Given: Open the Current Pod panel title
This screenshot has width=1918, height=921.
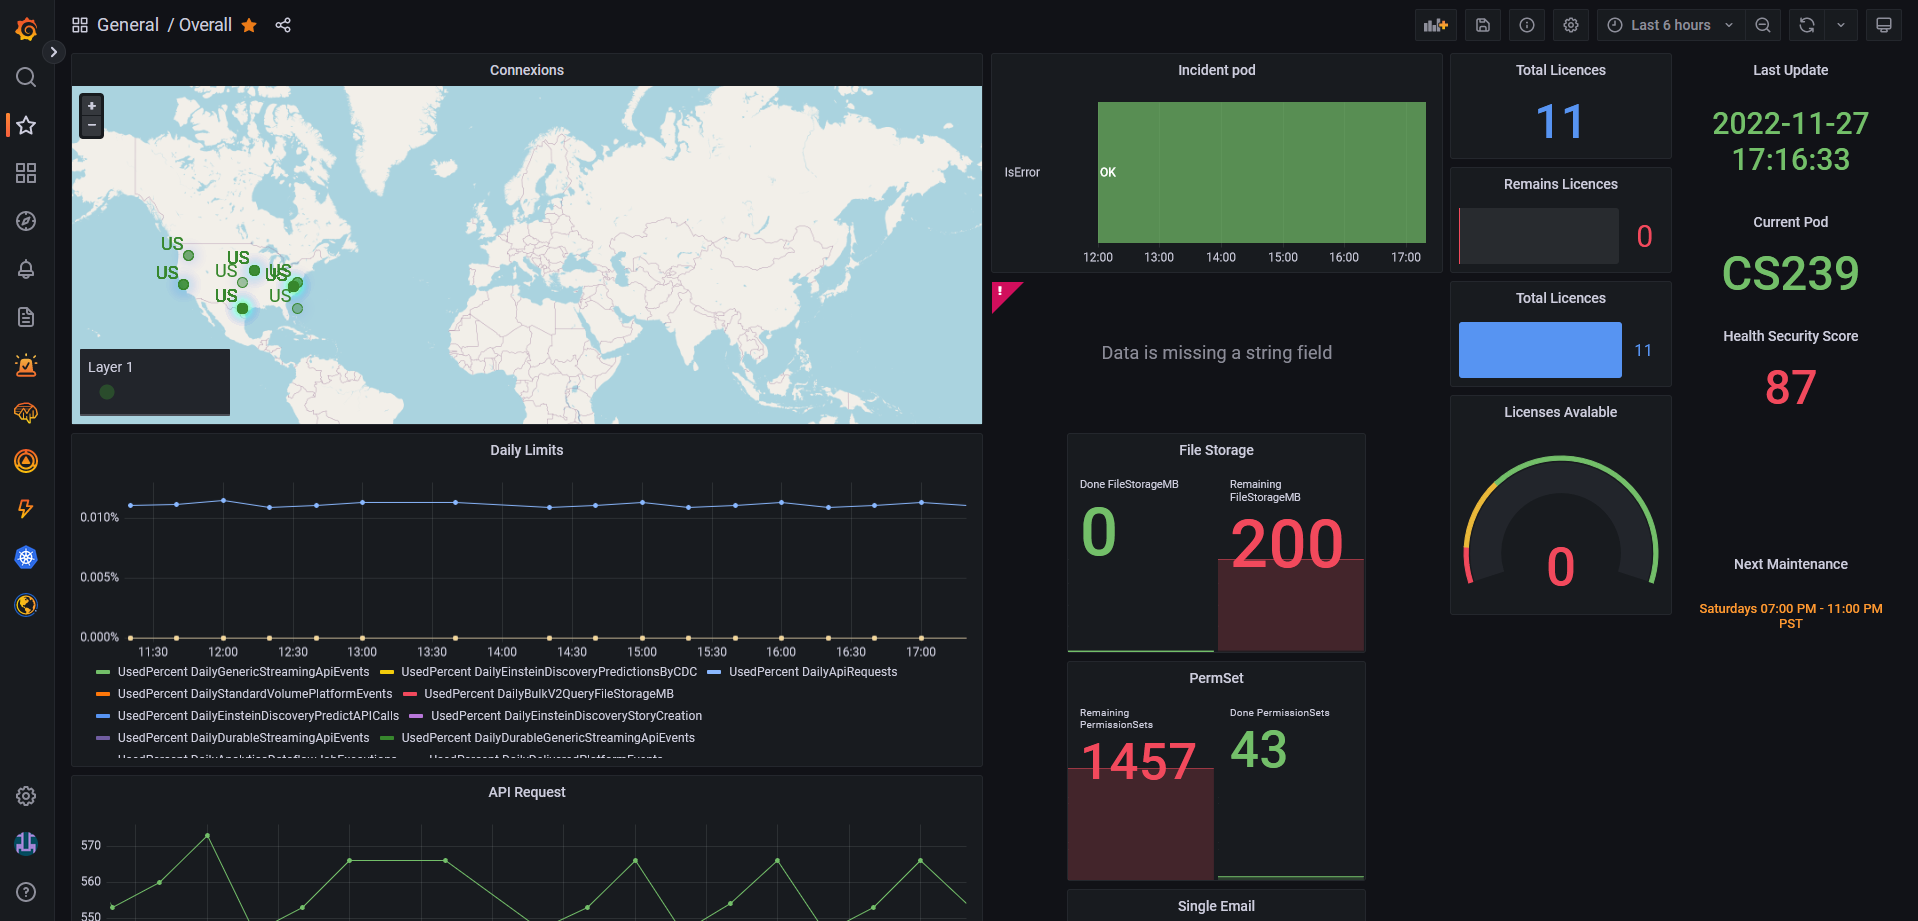Looking at the screenshot, I should (1790, 222).
